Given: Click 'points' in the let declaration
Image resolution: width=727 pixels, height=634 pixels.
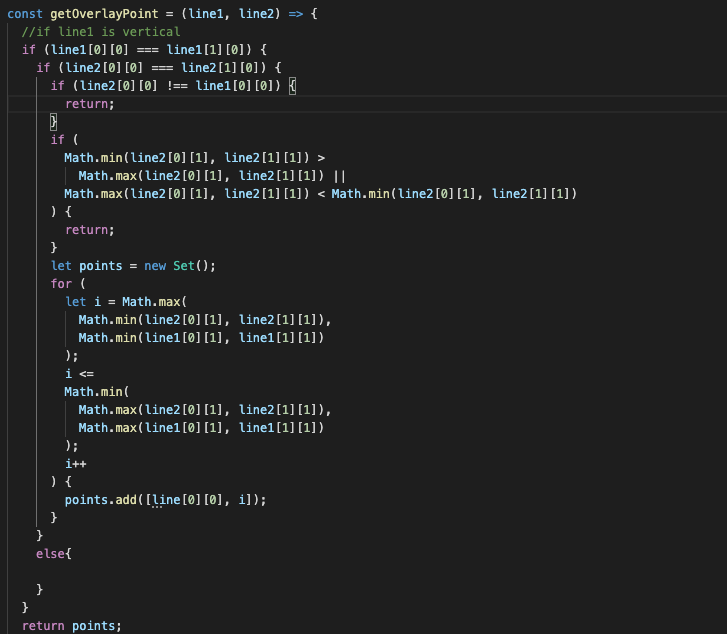Looking at the screenshot, I should pyautogui.click(x=101, y=266).
